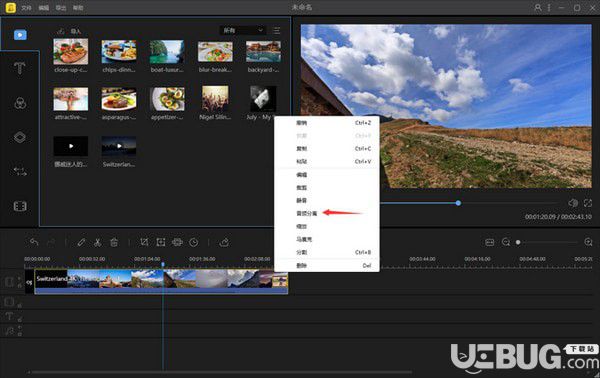This screenshot has height=378, width=600.
Task: Click the fit-timeline-to-window icon
Action: (489, 242)
